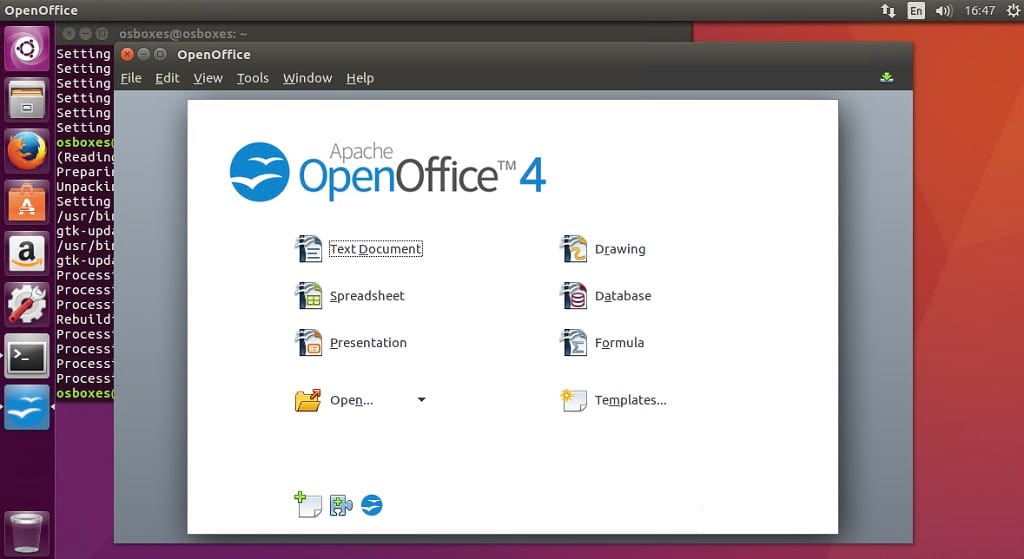The image size is (1024, 559).
Task: Open System Settings from the launcher
Action: 27,304
